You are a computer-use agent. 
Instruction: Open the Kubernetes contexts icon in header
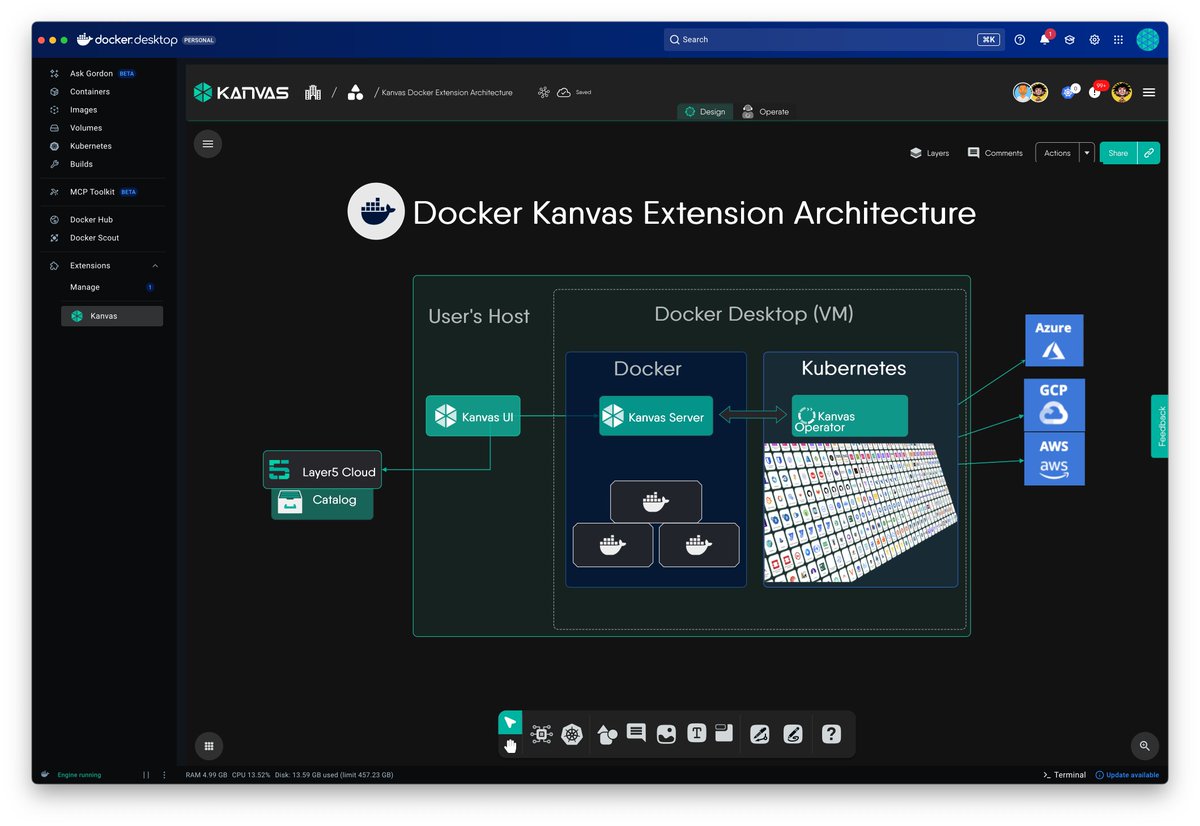point(1068,92)
